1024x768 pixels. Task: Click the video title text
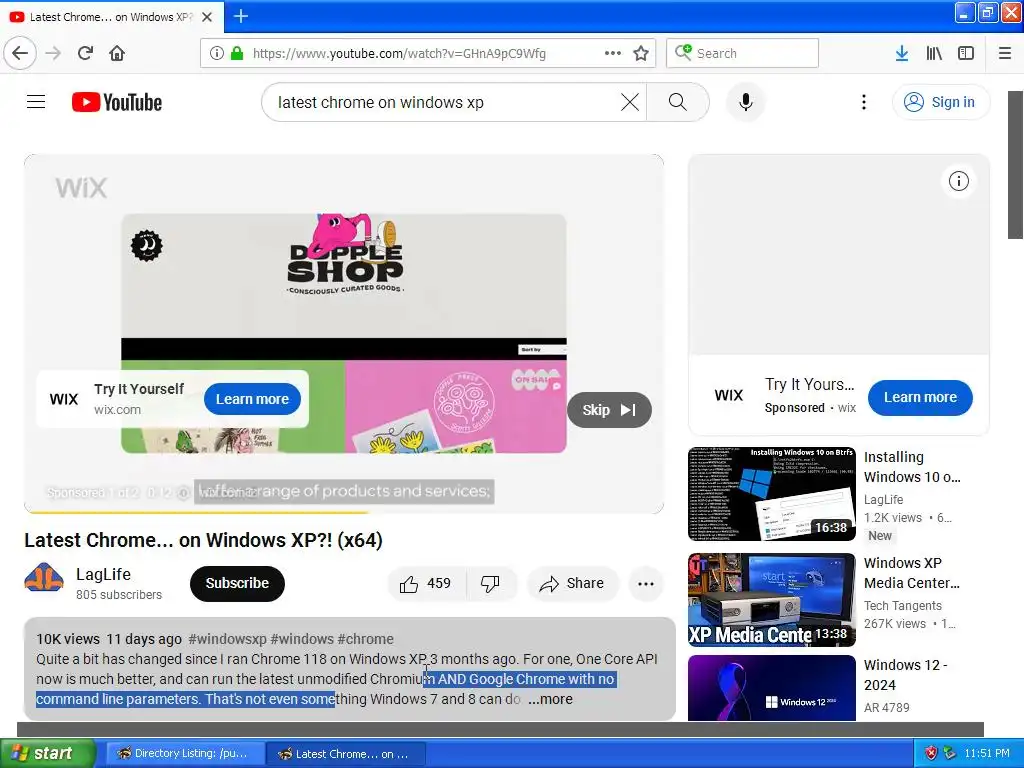point(203,540)
